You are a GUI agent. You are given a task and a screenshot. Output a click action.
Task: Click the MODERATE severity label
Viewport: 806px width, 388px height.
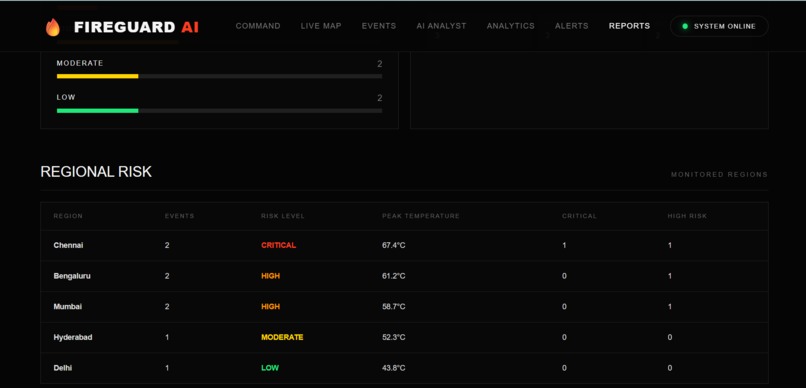point(80,63)
